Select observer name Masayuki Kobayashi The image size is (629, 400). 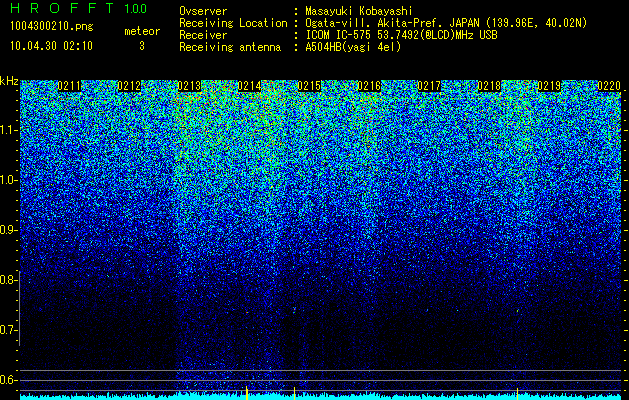point(359,11)
